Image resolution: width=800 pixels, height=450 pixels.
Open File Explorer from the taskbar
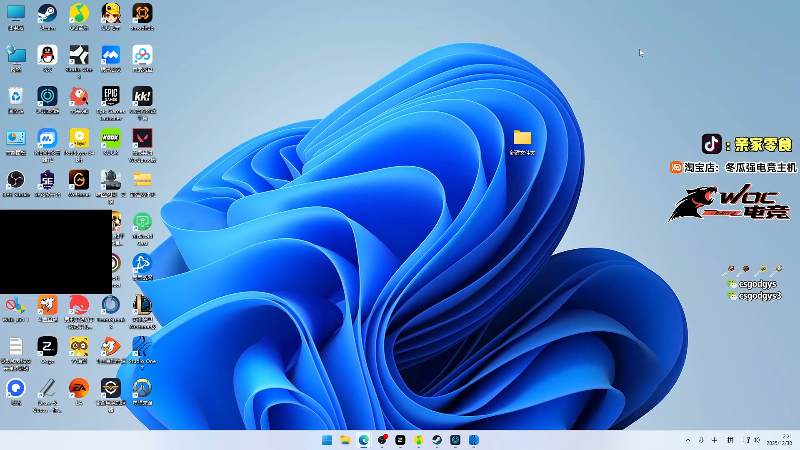tap(345, 440)
